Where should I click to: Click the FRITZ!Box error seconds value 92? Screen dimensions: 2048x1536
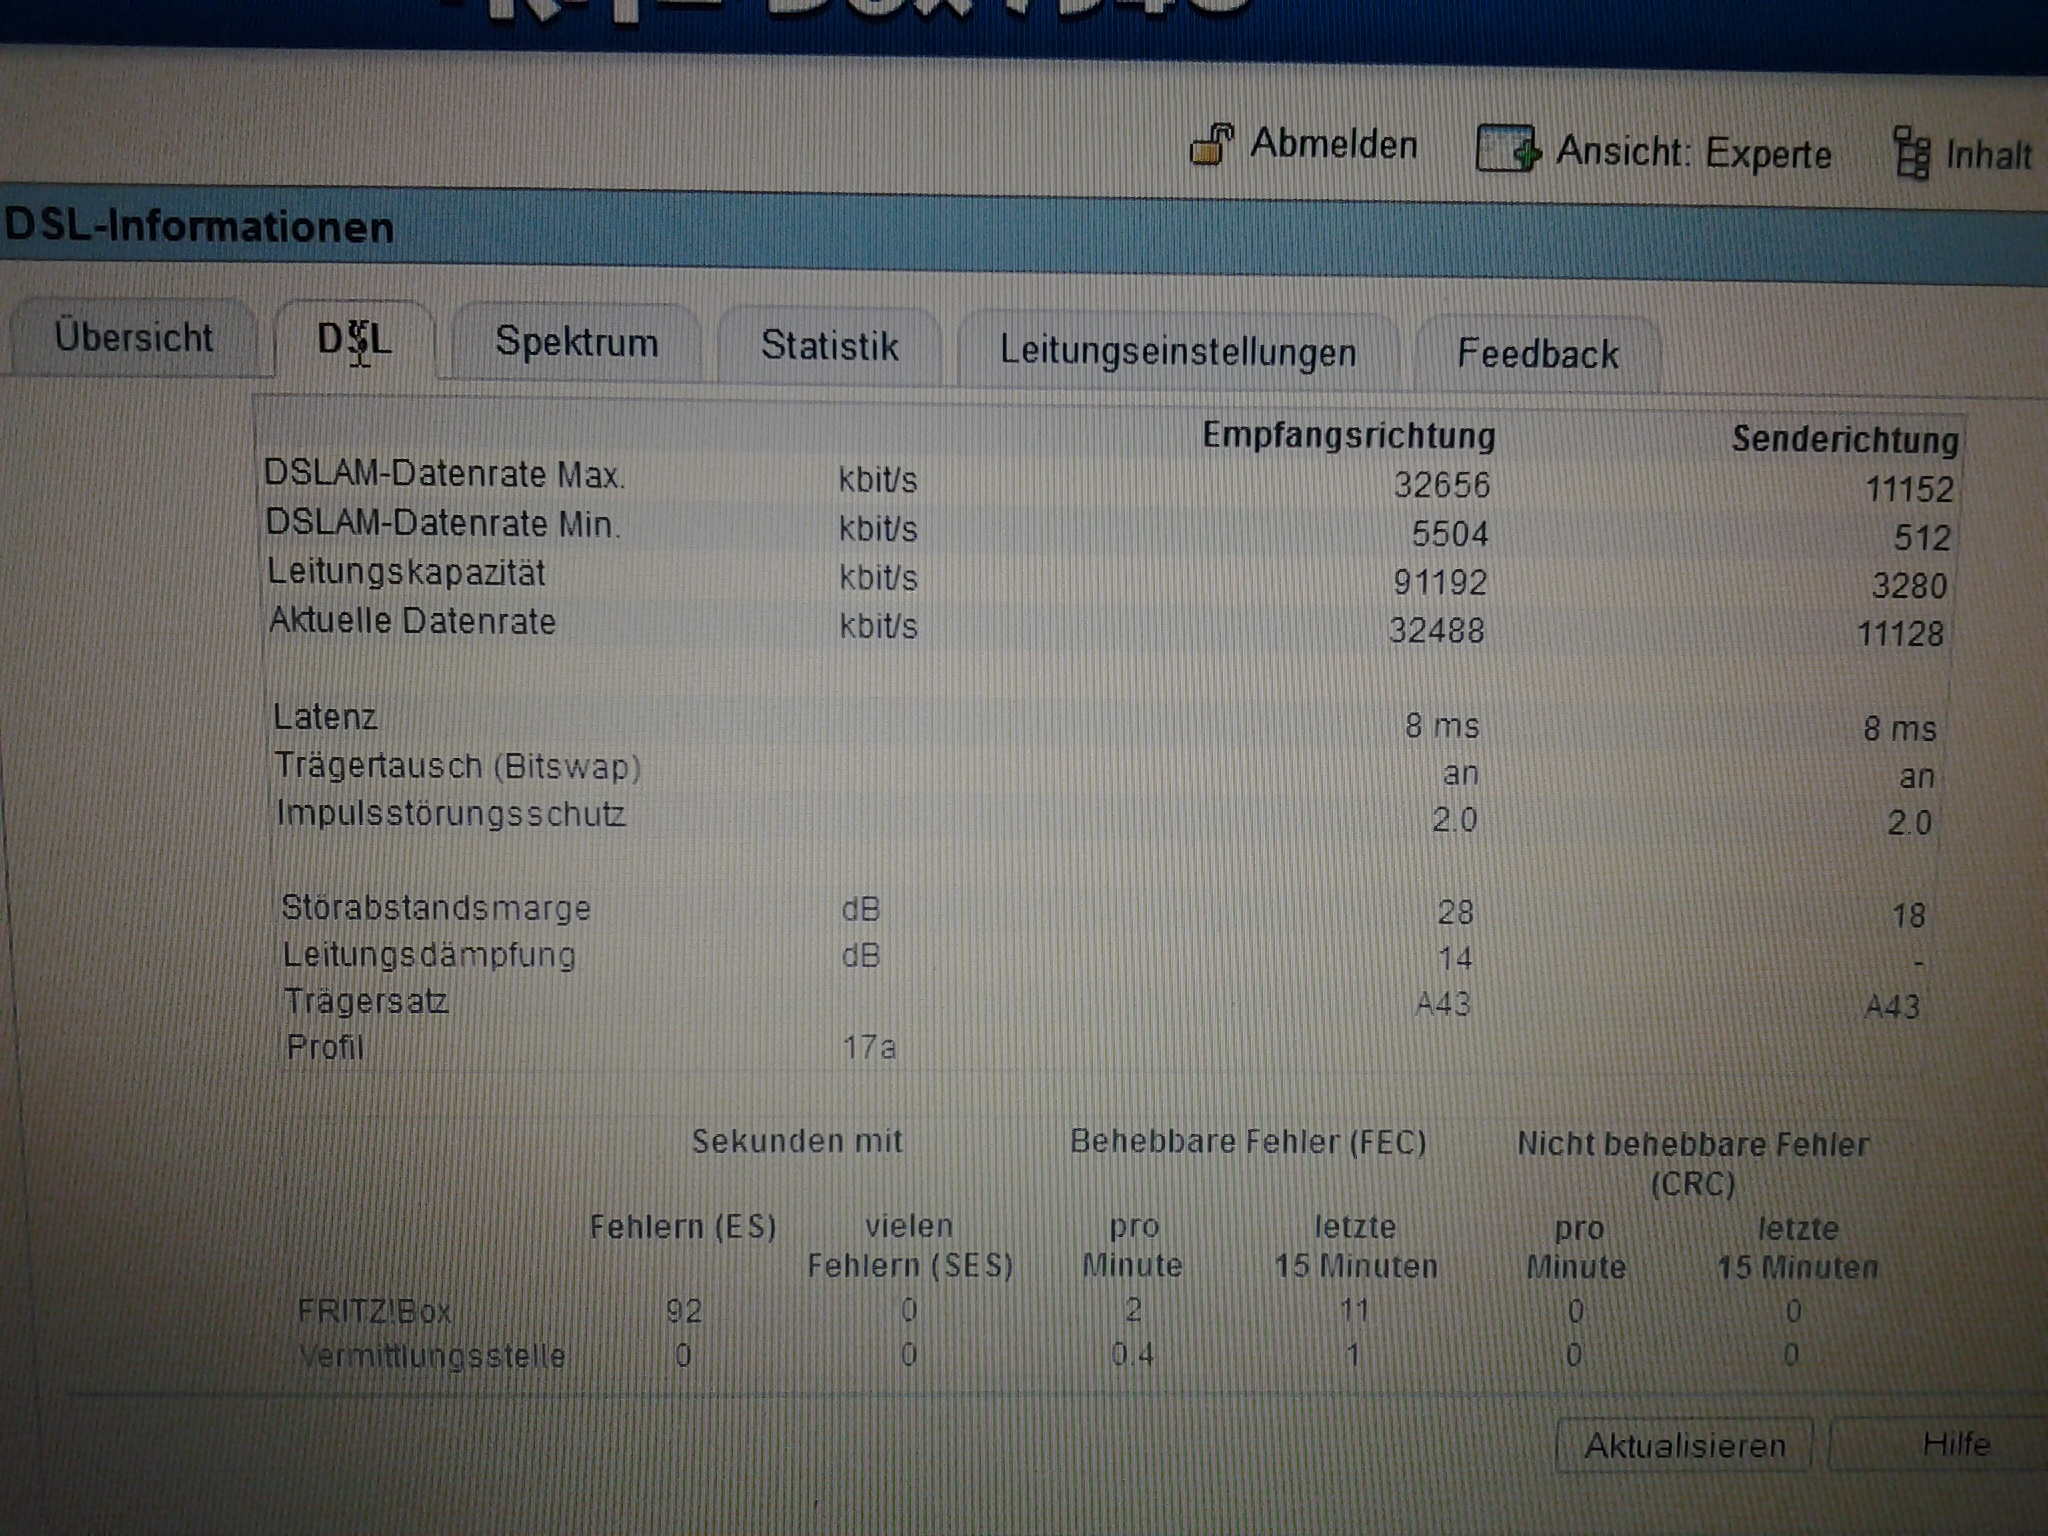pyautogui.click(x=684, y=1311)
